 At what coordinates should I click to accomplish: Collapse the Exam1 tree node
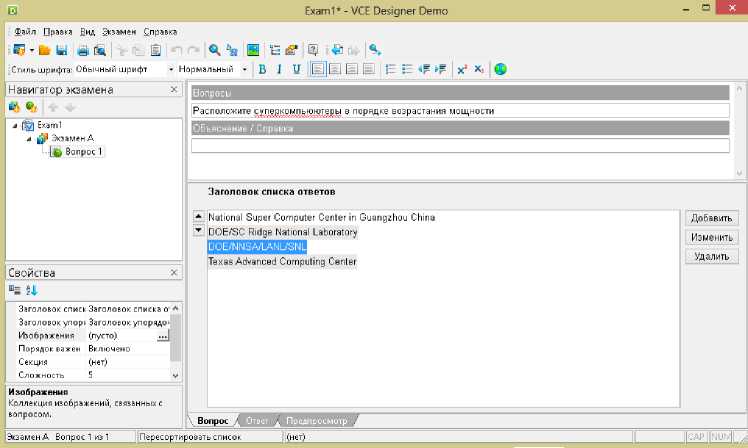click(x=15, y=125)
